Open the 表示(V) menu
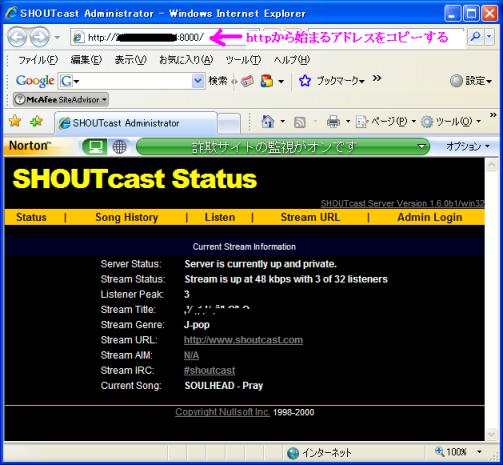This screenshot has width=503, height=465. 130,60
